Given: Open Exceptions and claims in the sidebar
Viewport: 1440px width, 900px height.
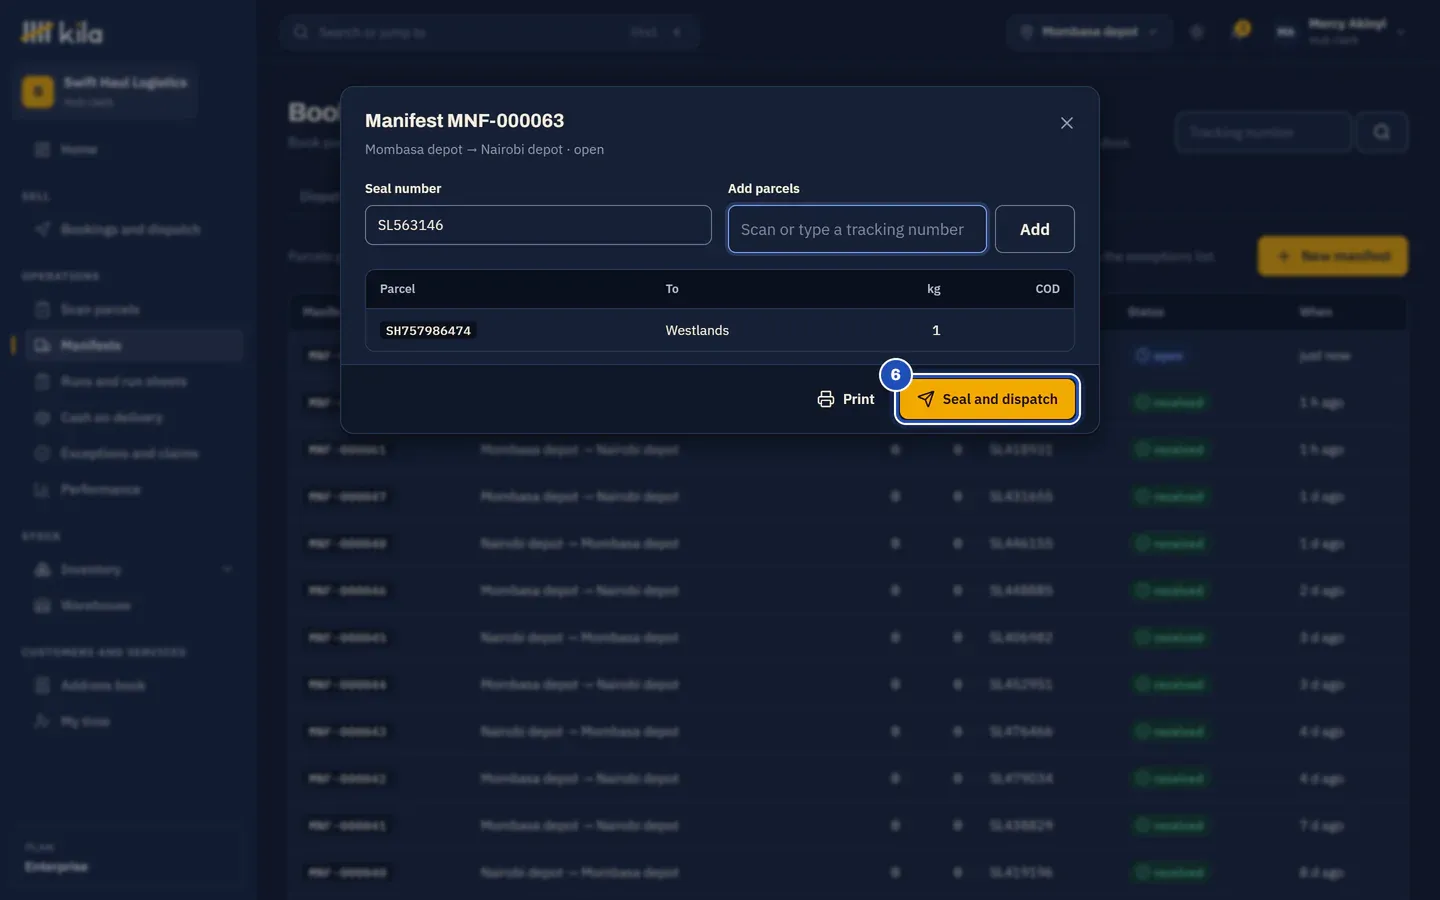Looking at the screenshot, I should click(x=133, y=454).
